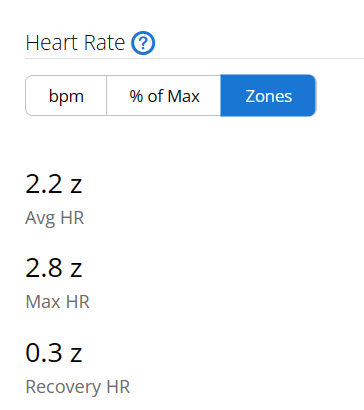
Task: Click the z unit beside 2.2
Action: coord(76,187)
